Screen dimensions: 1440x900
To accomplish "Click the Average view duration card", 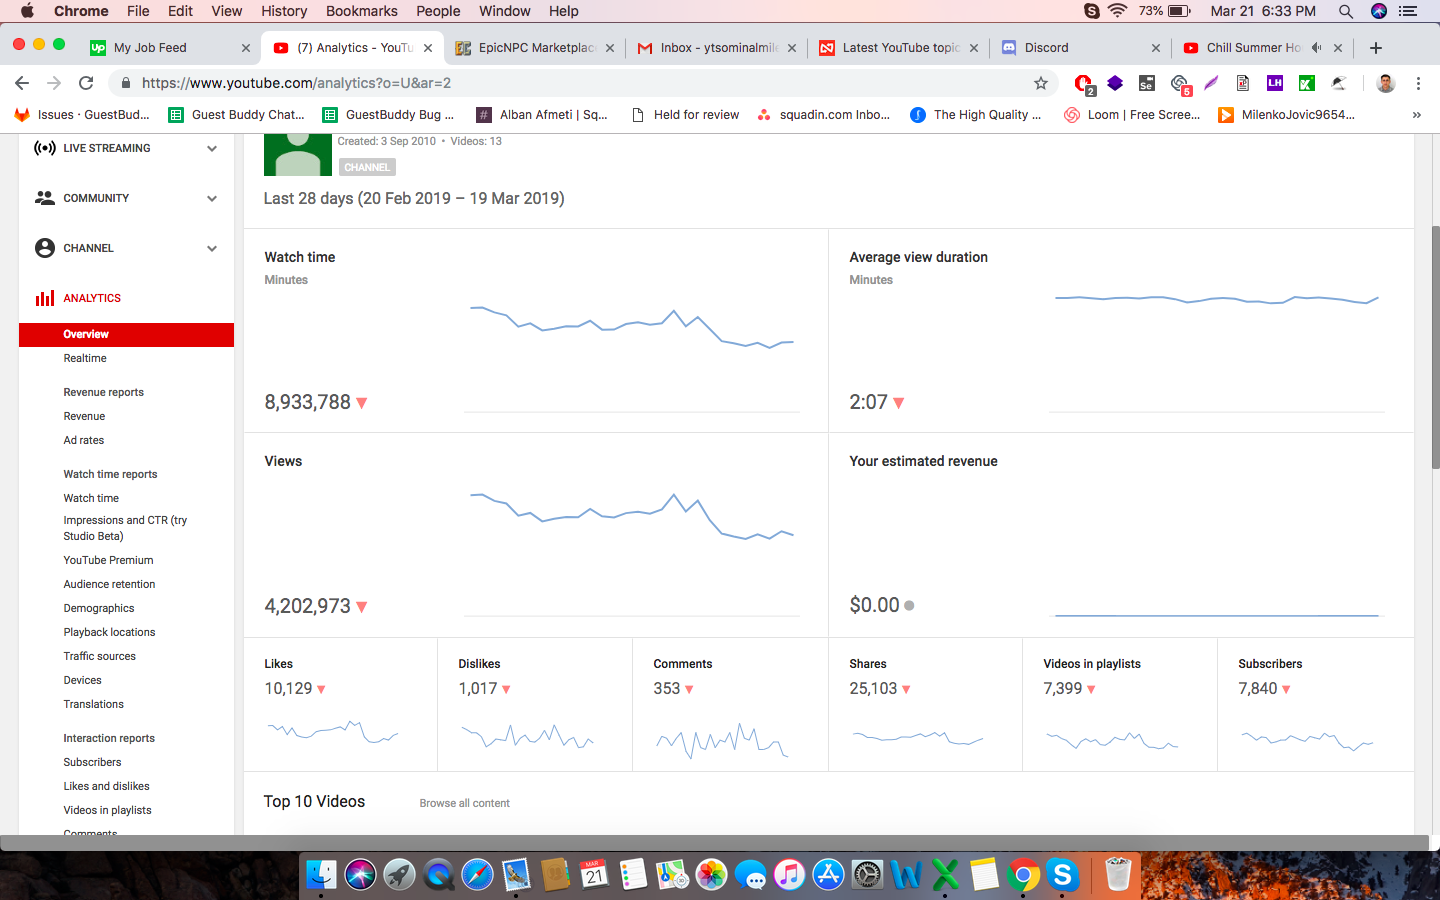I will point(1121,331).
